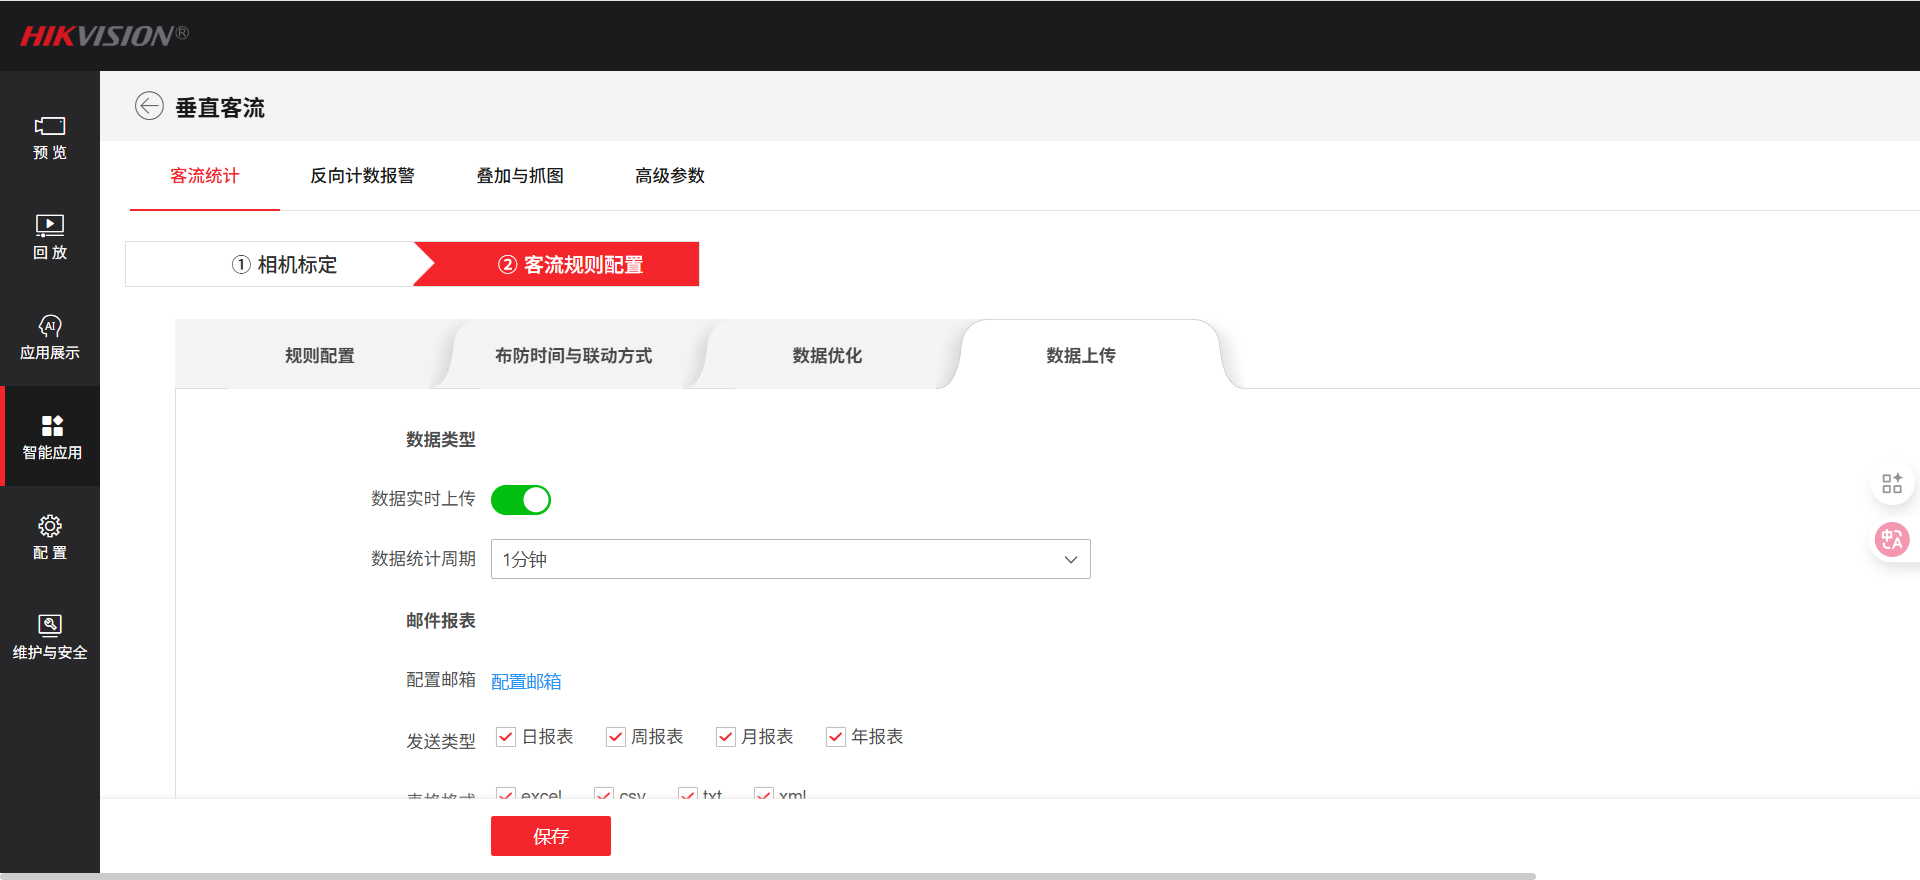Uncheck the 月报表 checkbox
Screen dimensions: 1920x880
tap(726, 737)
